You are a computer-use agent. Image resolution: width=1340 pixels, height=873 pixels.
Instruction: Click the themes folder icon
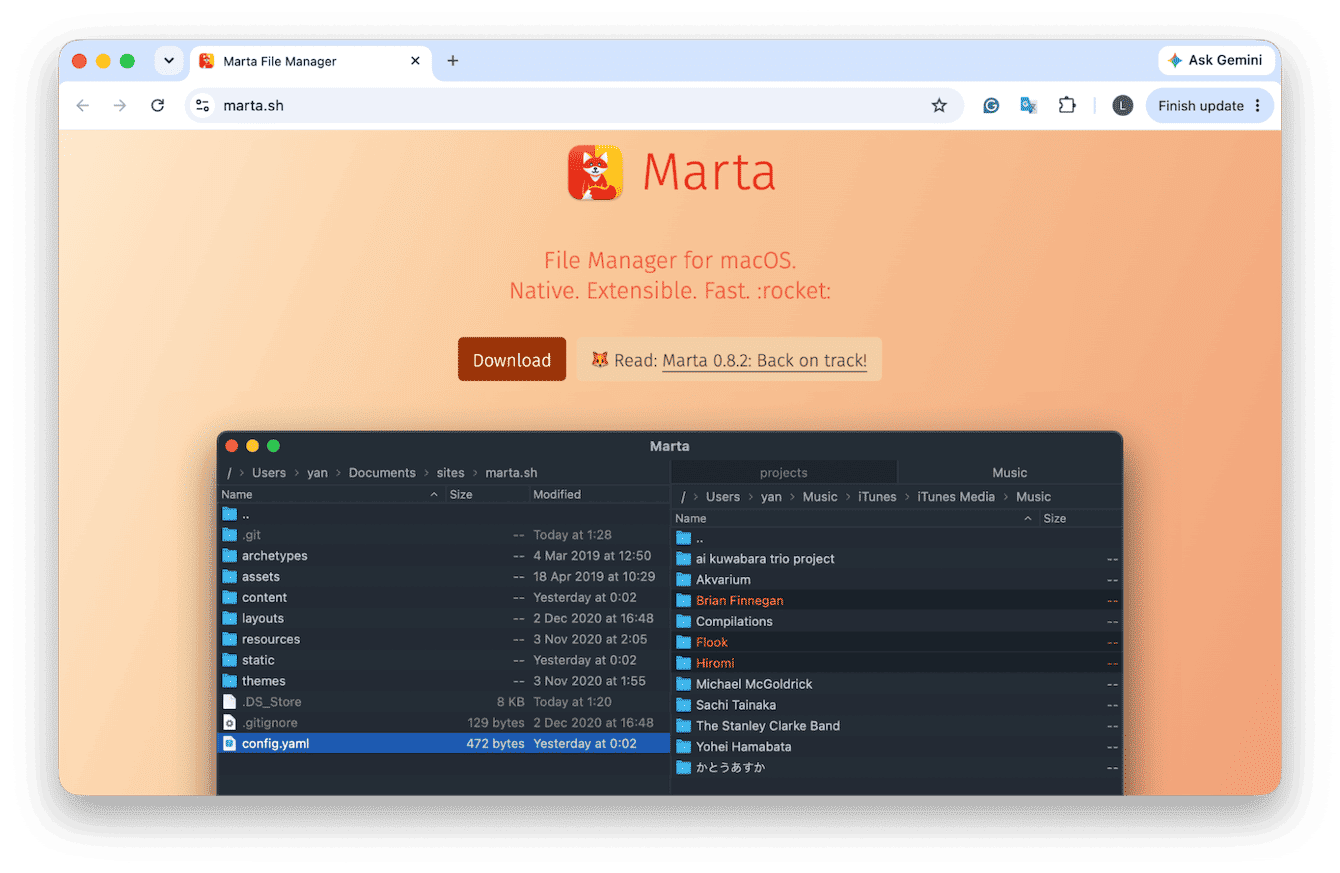229,681
